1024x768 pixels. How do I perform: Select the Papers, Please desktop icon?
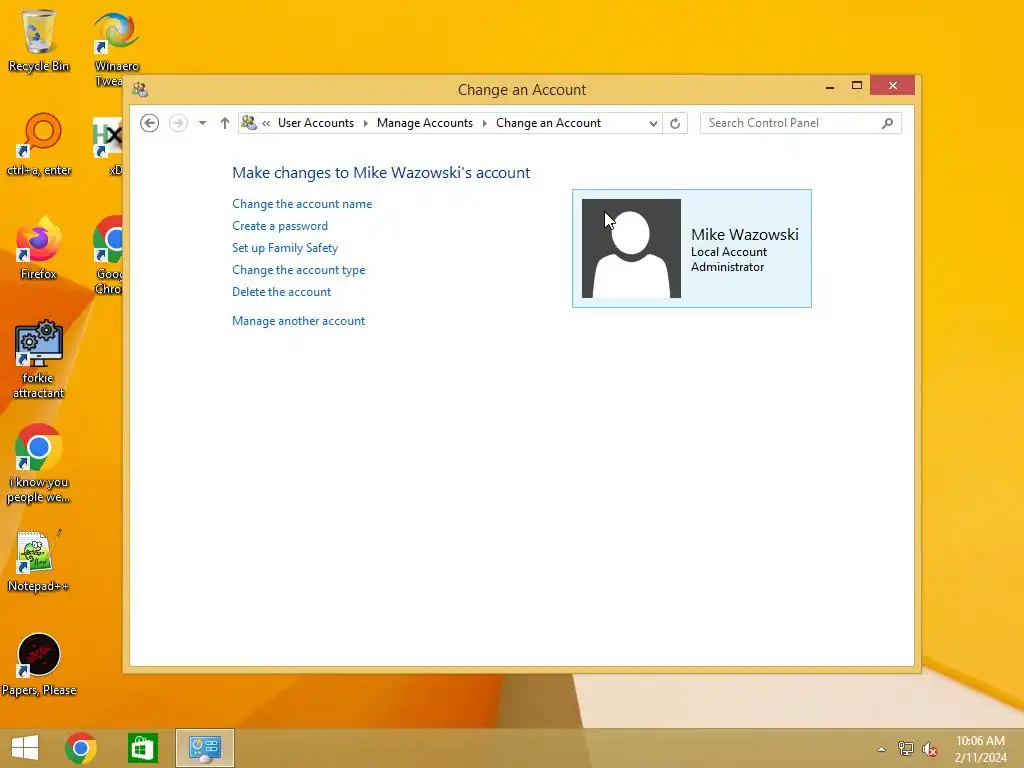tap(39, 665)
